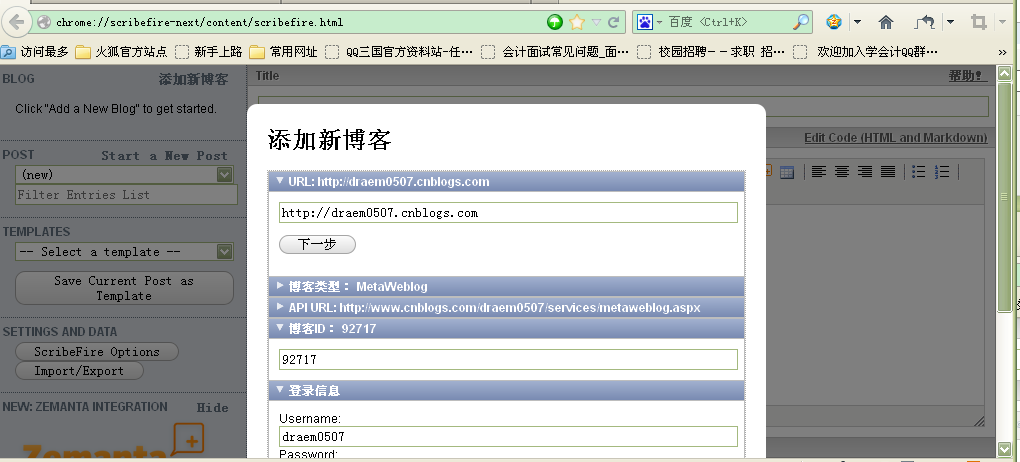Bookmark this page with the star icon

point(577,22)
